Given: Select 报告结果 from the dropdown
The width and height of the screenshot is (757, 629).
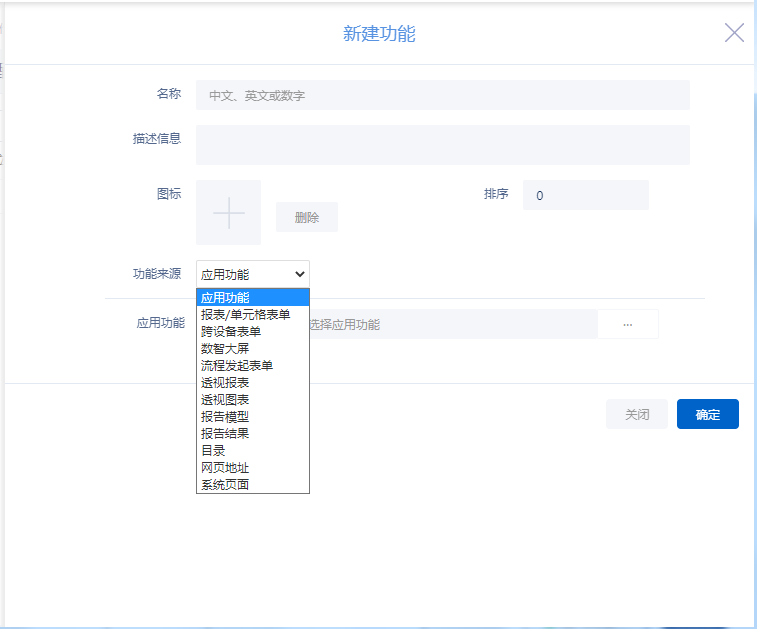Looking at the screenshot, I should click(x=253, y=433).
